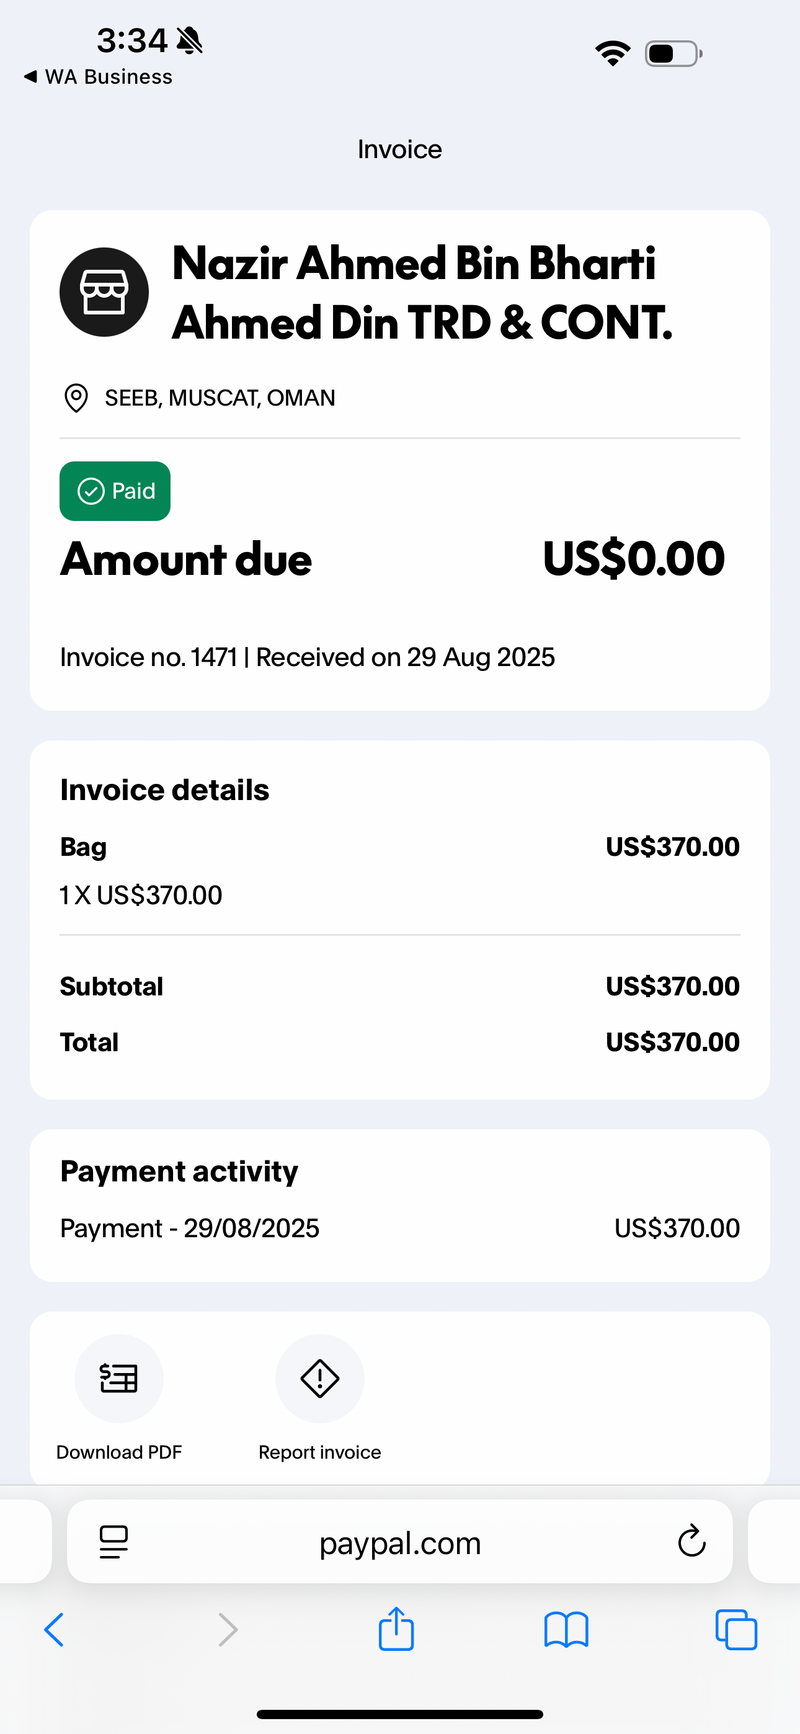Reload the paypal.com page

691,1541
